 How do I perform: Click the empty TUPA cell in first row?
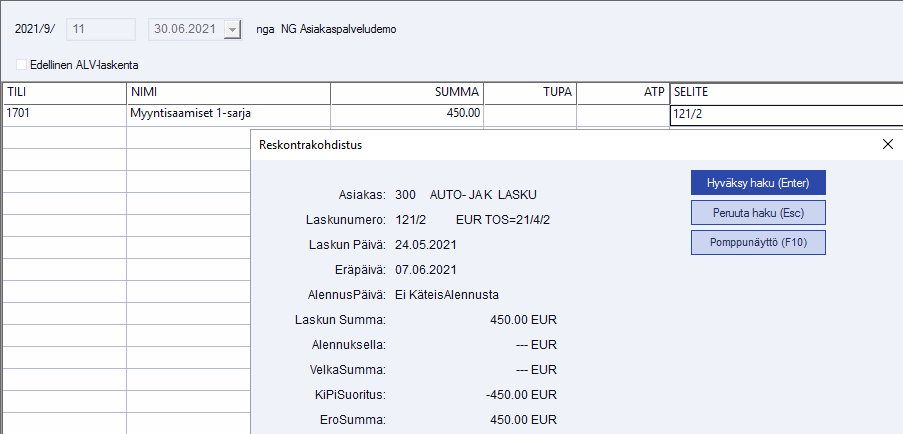[530, 114]
